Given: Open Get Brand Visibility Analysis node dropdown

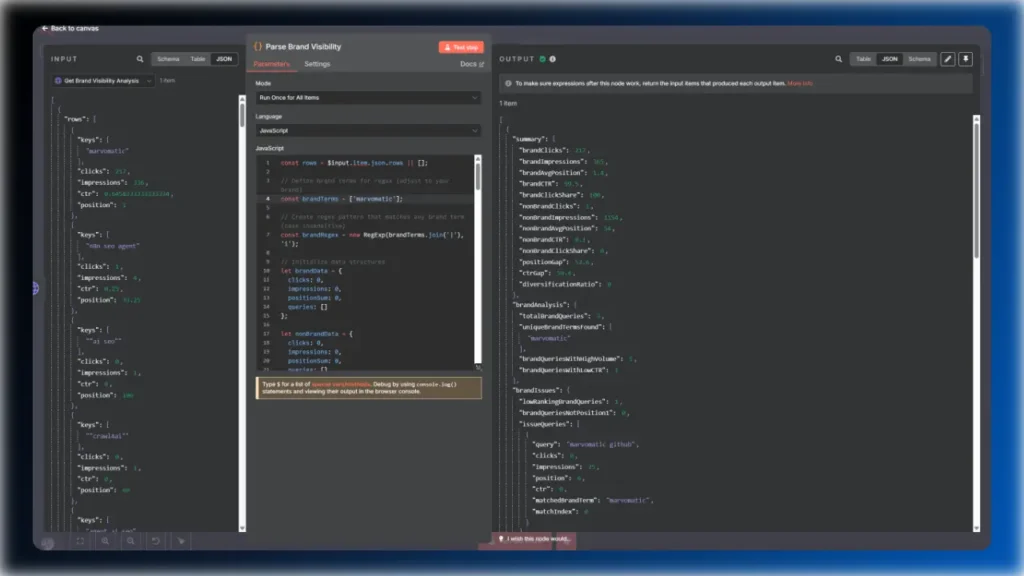Looking at the screenshot, I should pyautogui.click(x=103, y=81).
